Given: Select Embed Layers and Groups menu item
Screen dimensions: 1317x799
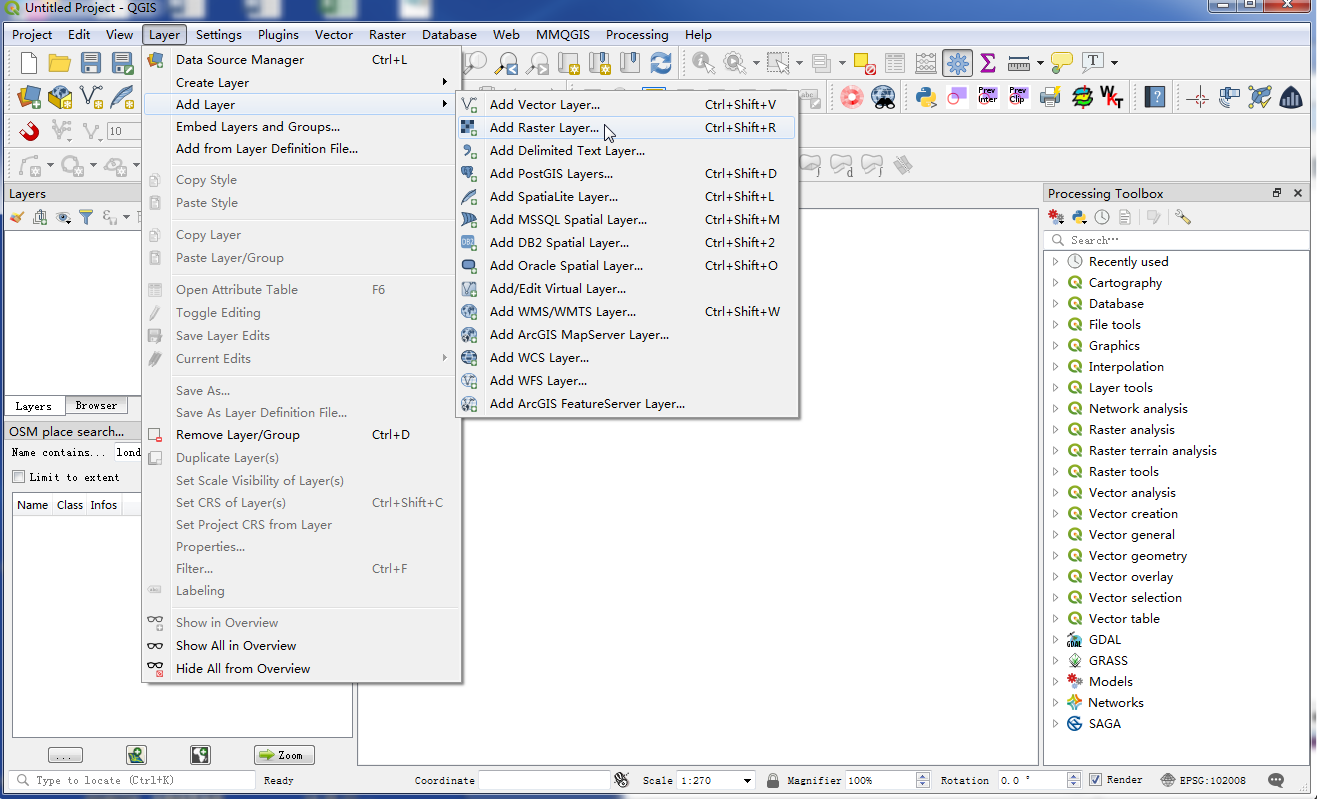Looking at the screenshot, I should click(x=301, y=127).
